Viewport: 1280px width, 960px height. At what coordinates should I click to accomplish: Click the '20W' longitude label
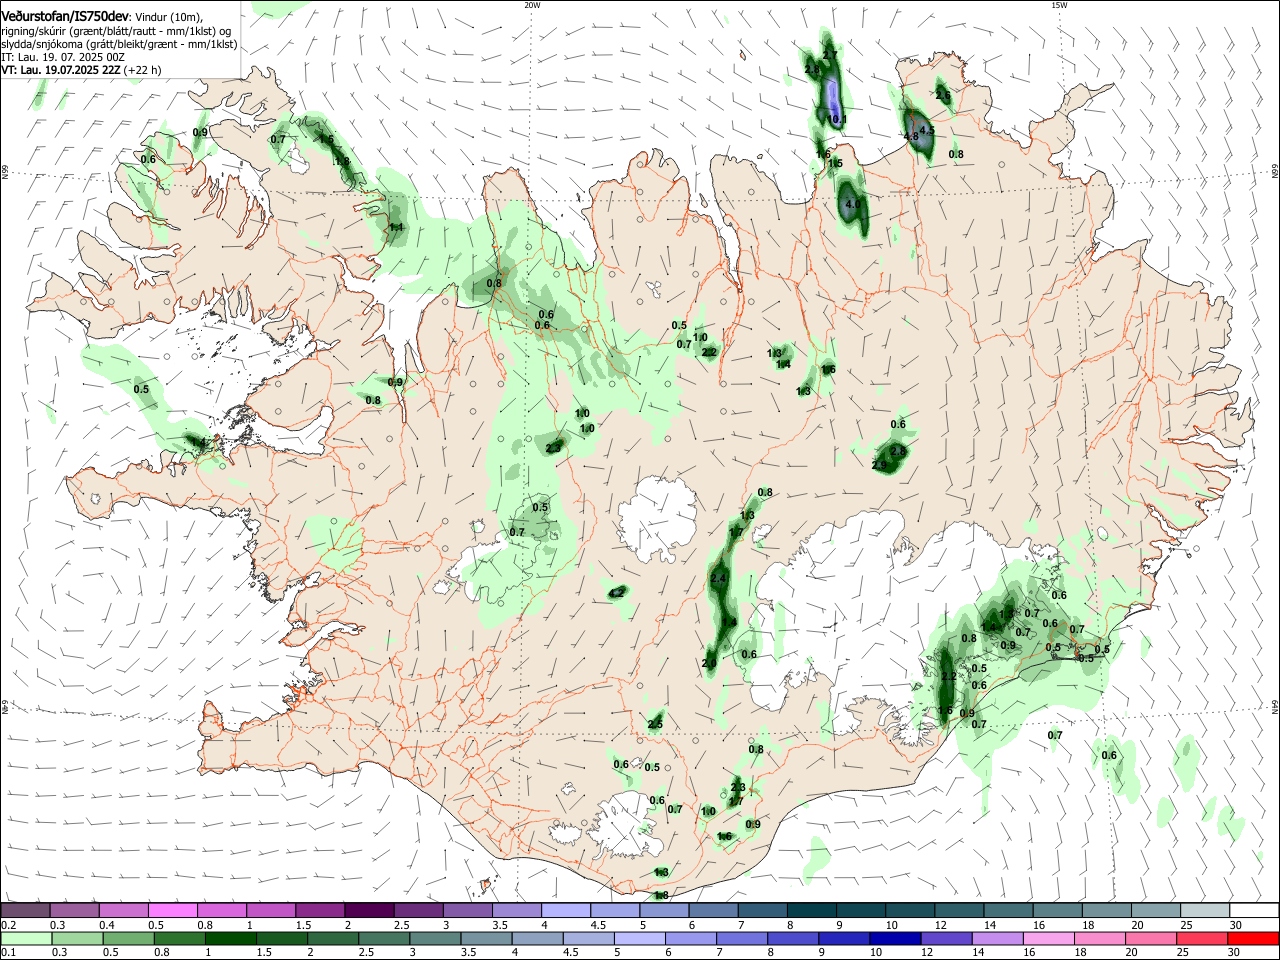tap(532, 5)
